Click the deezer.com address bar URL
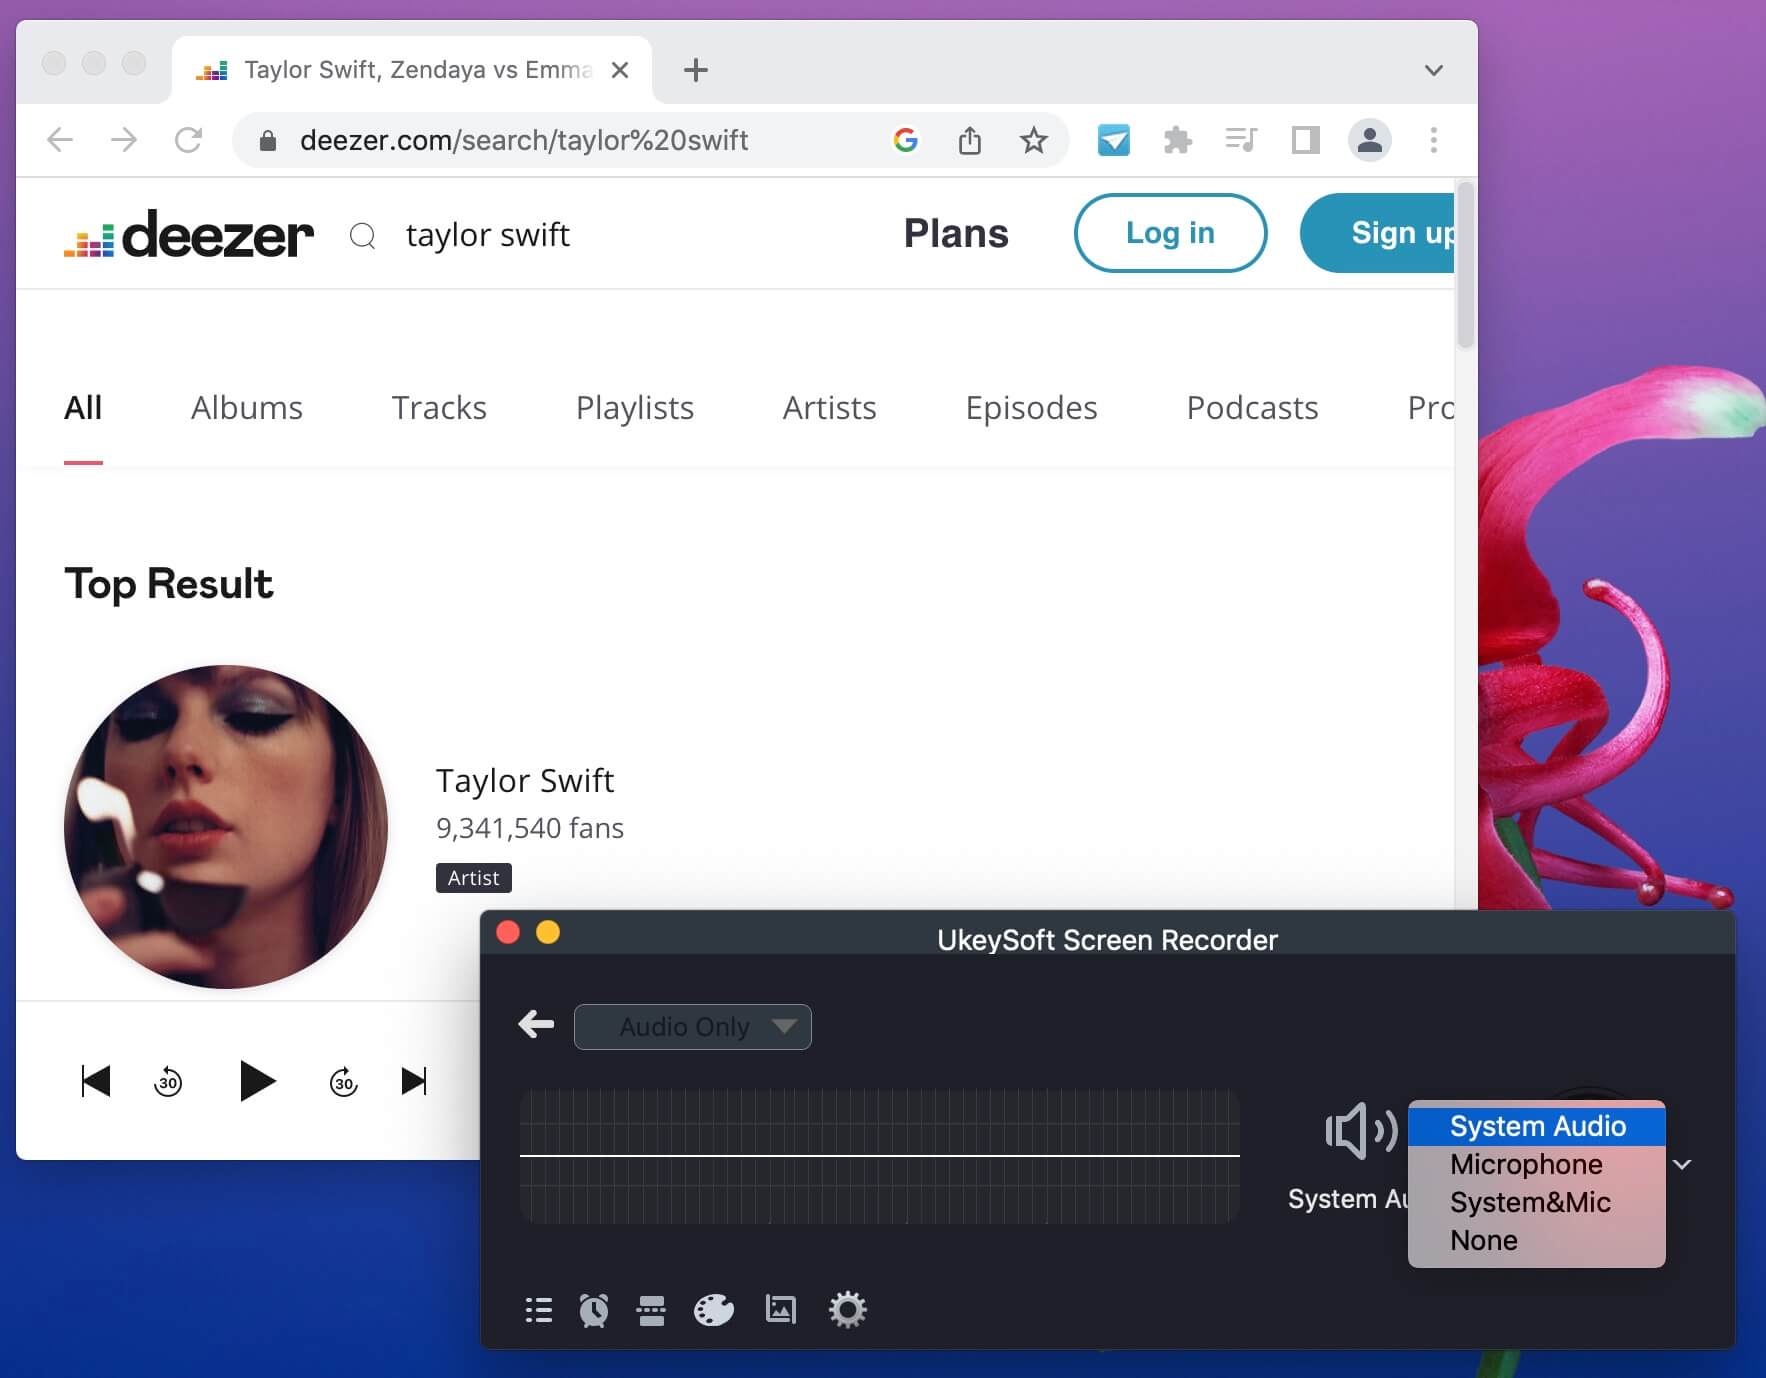Viewport: 1766px width, 1378px height. pos(524,141)
